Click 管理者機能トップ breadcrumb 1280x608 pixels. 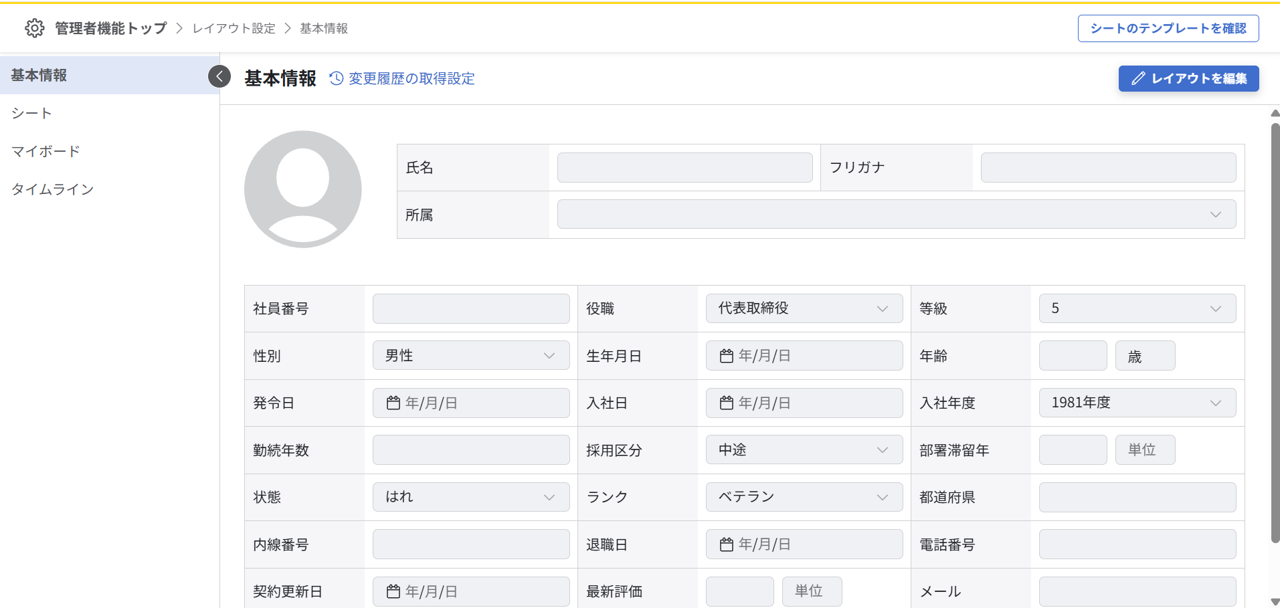point(111,28)
